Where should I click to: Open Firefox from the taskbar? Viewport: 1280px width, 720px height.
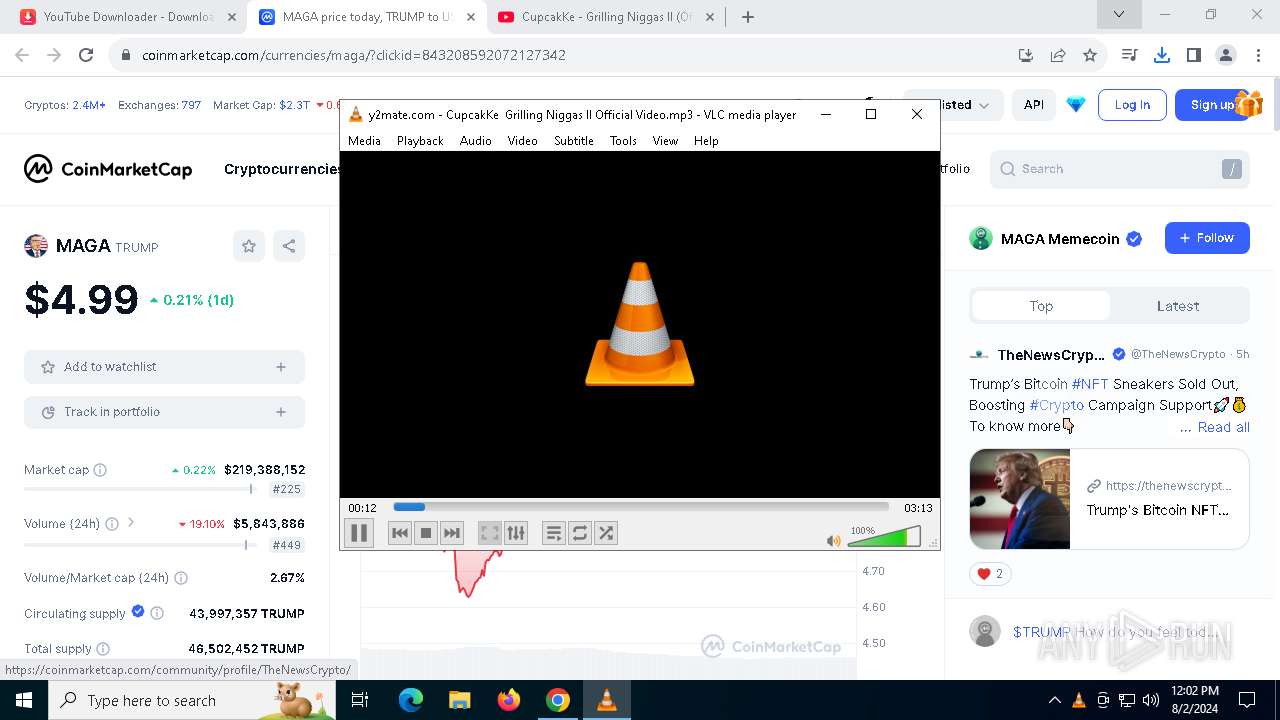point(509,700)
